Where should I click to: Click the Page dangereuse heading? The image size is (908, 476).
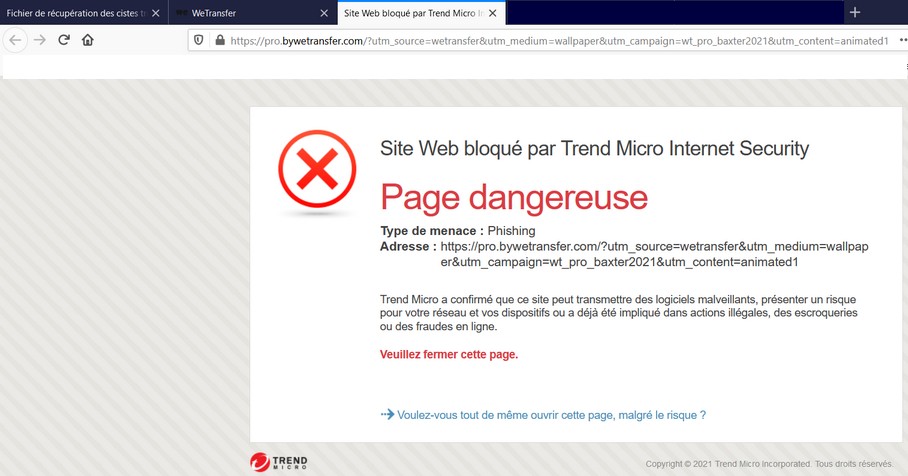[514, 197]
